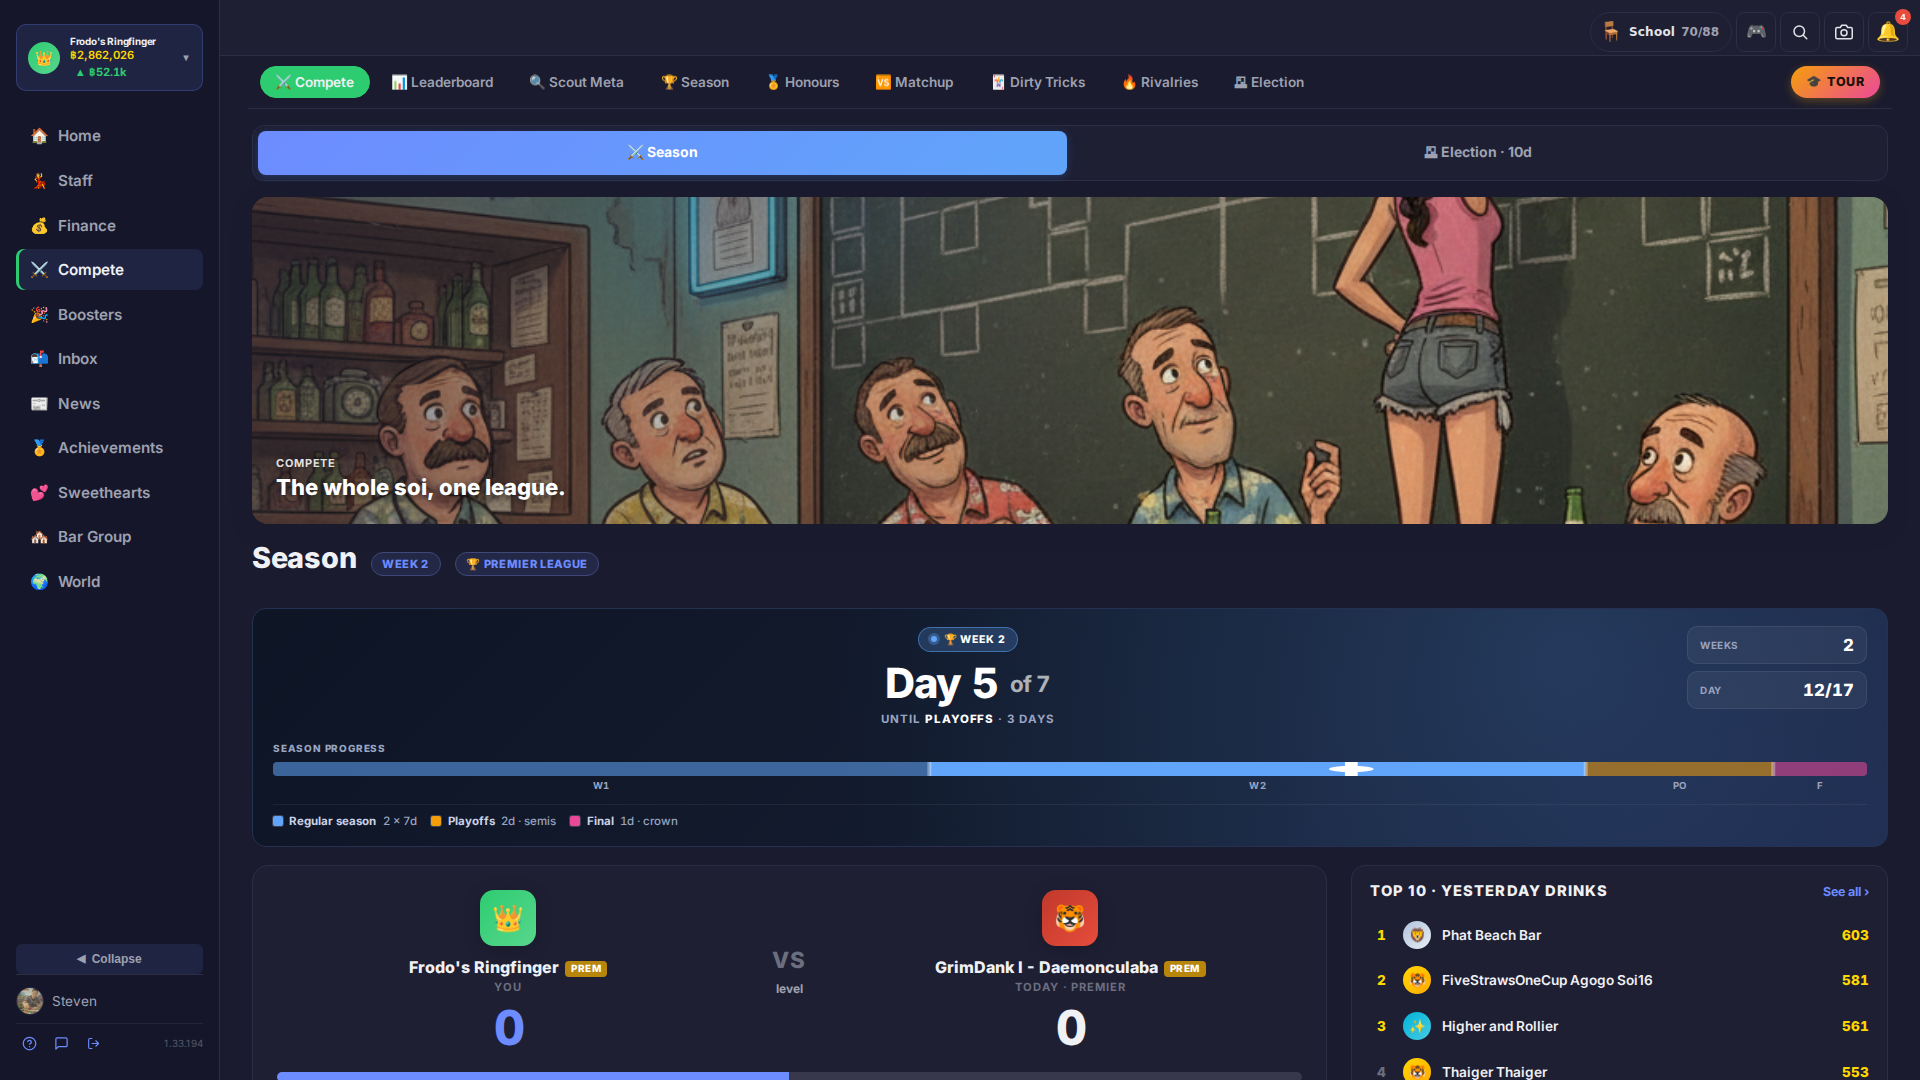Screen dimensions: 1920x1080
Task: Select the Election · 10d segment toggle
Action: (x=1478, y=153)
